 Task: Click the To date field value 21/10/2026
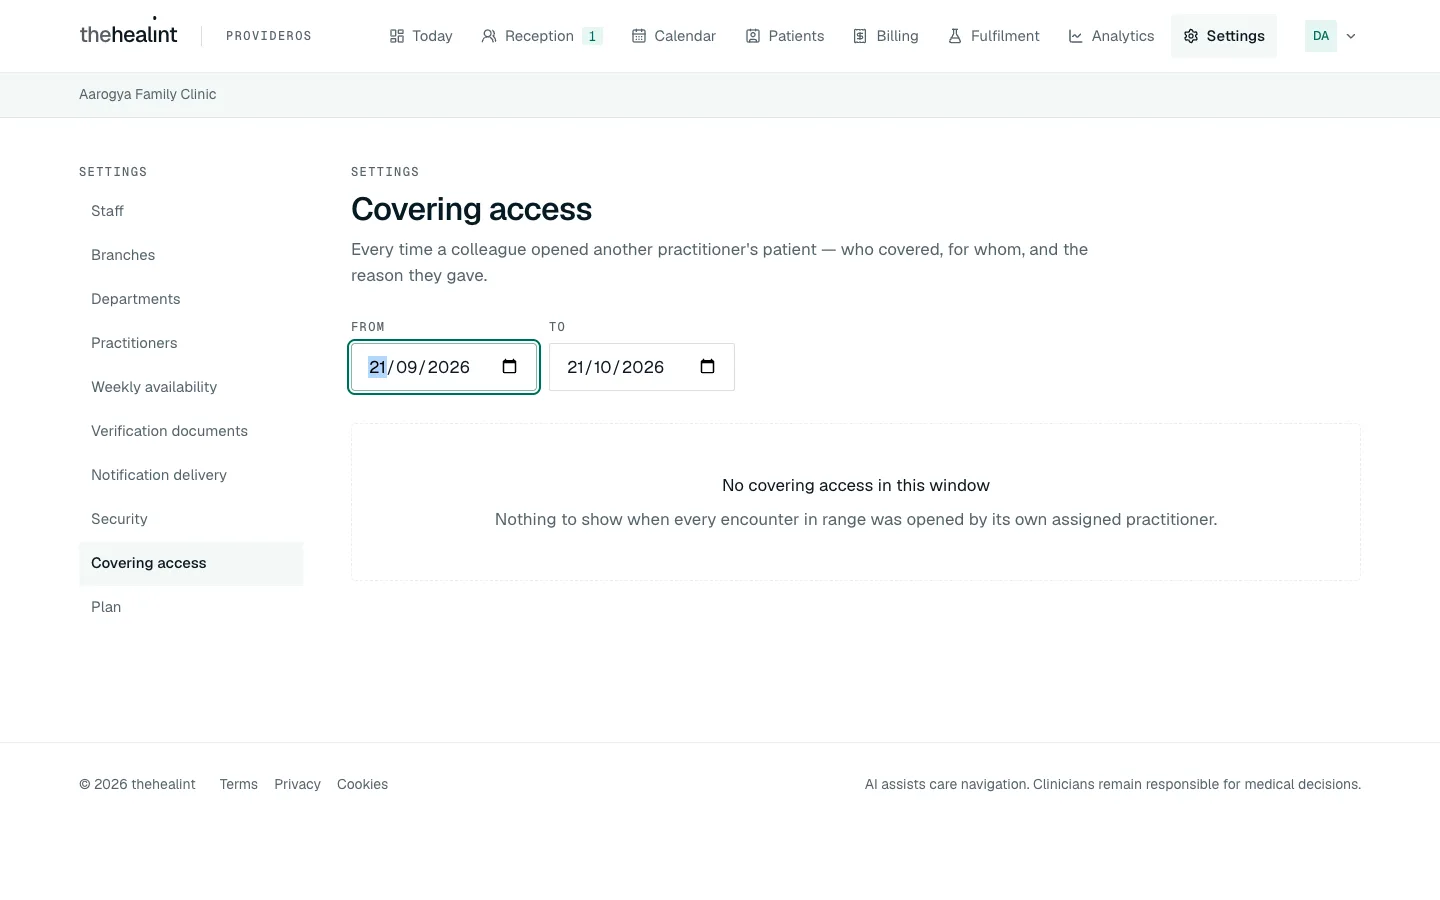pos(615,367)
